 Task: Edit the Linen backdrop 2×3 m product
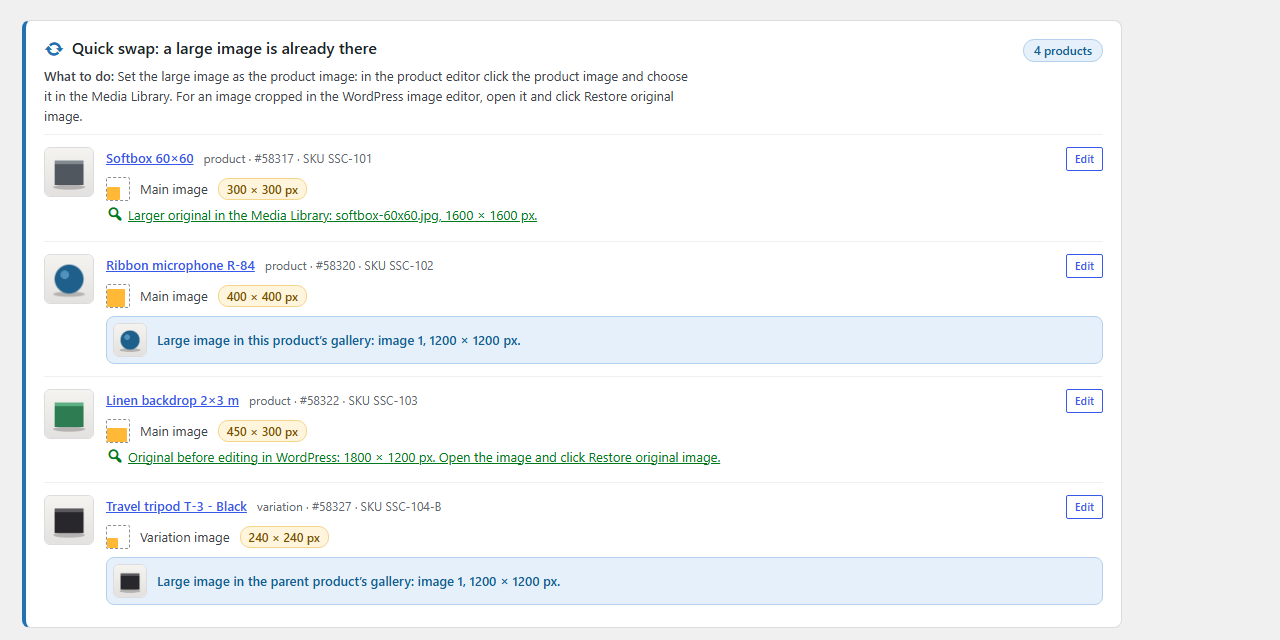coord(1084,401)
